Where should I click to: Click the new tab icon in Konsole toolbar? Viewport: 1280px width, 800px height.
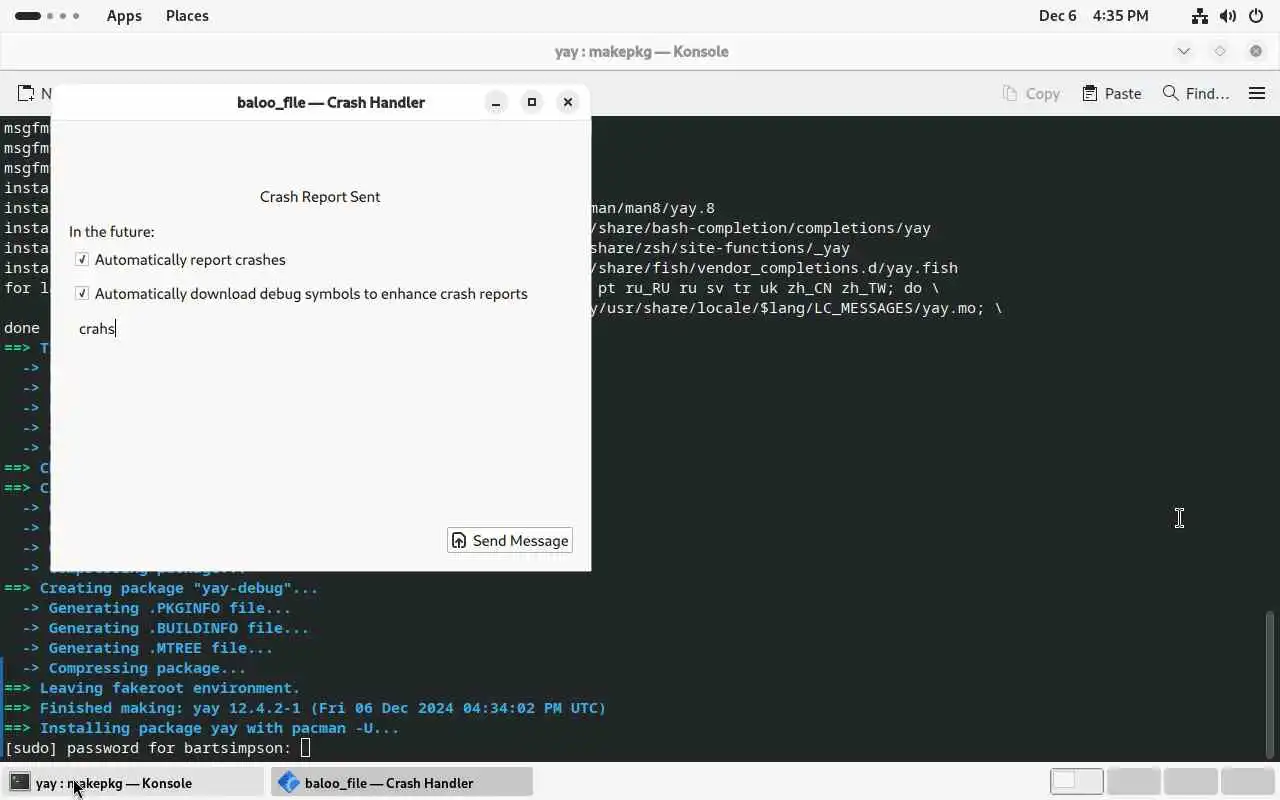point(25,93)
